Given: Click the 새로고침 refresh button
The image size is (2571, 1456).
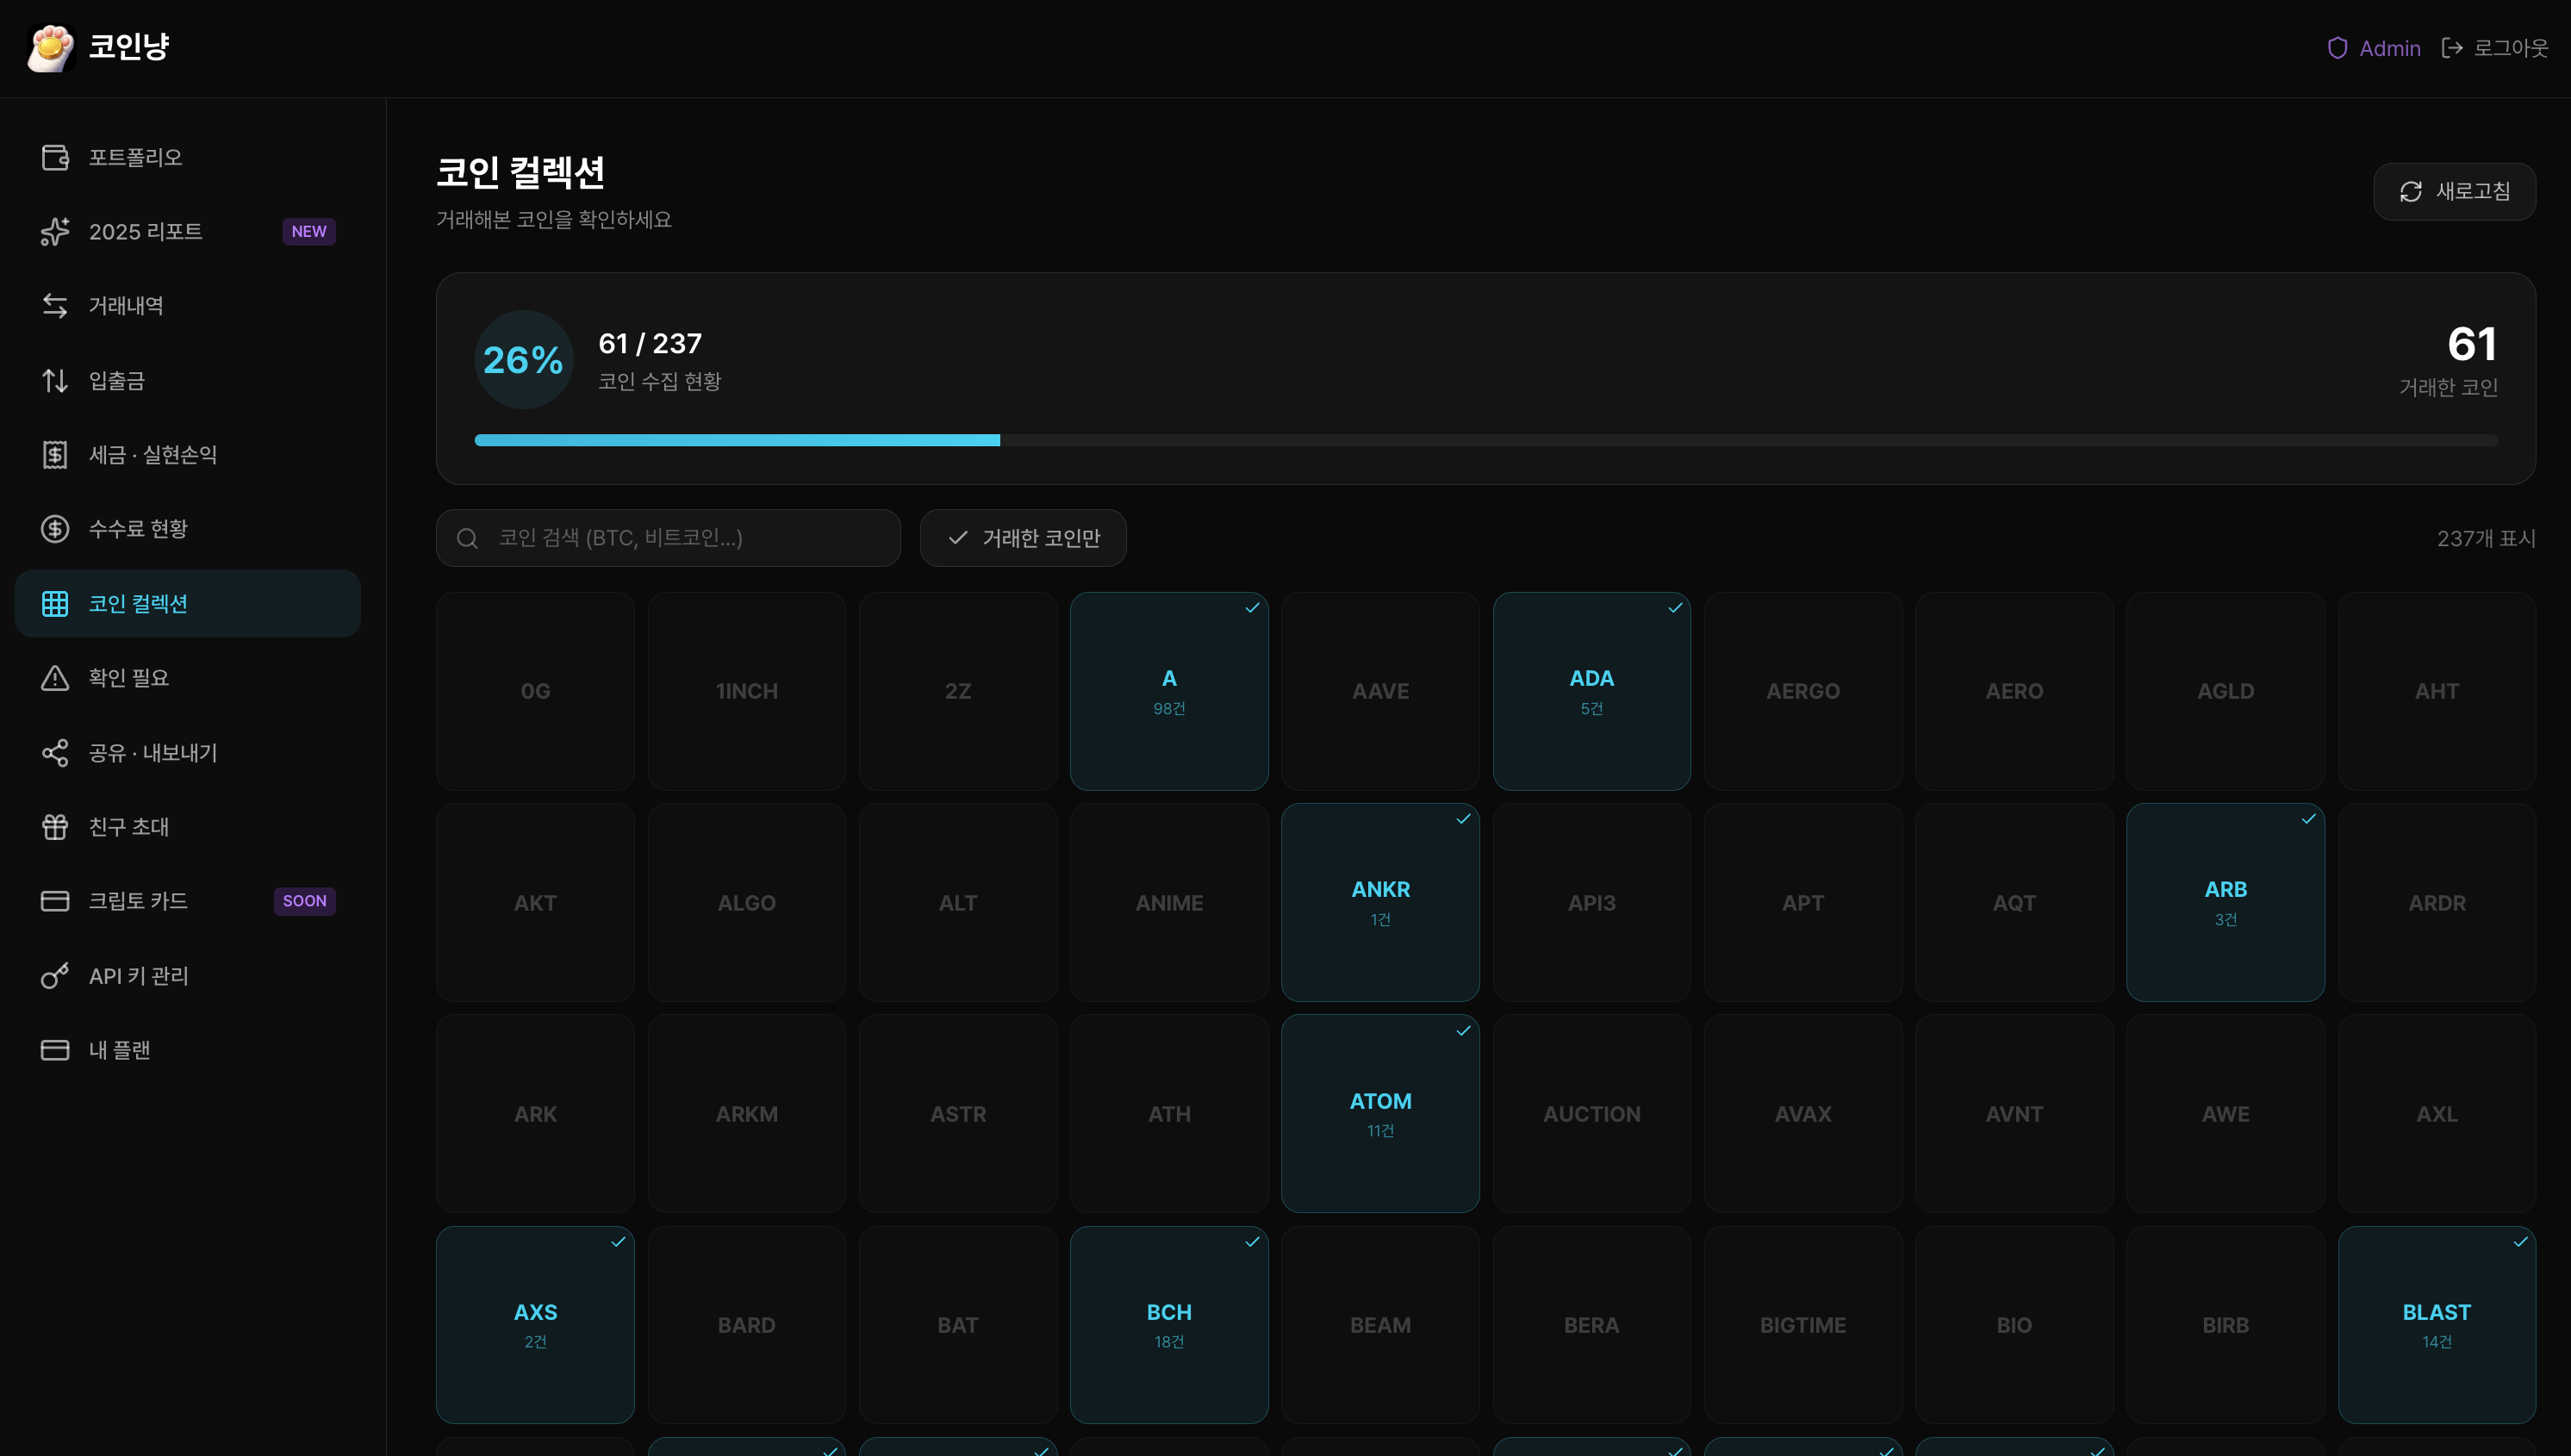Looking at the screenshot, I should (2454, 191).
